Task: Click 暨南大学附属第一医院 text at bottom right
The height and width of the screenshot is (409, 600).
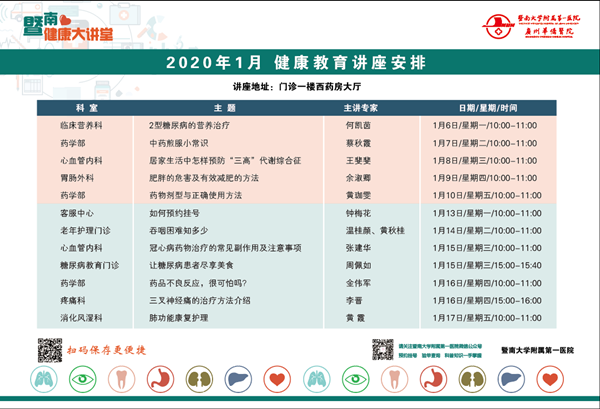Action: [x=538, y=350]
